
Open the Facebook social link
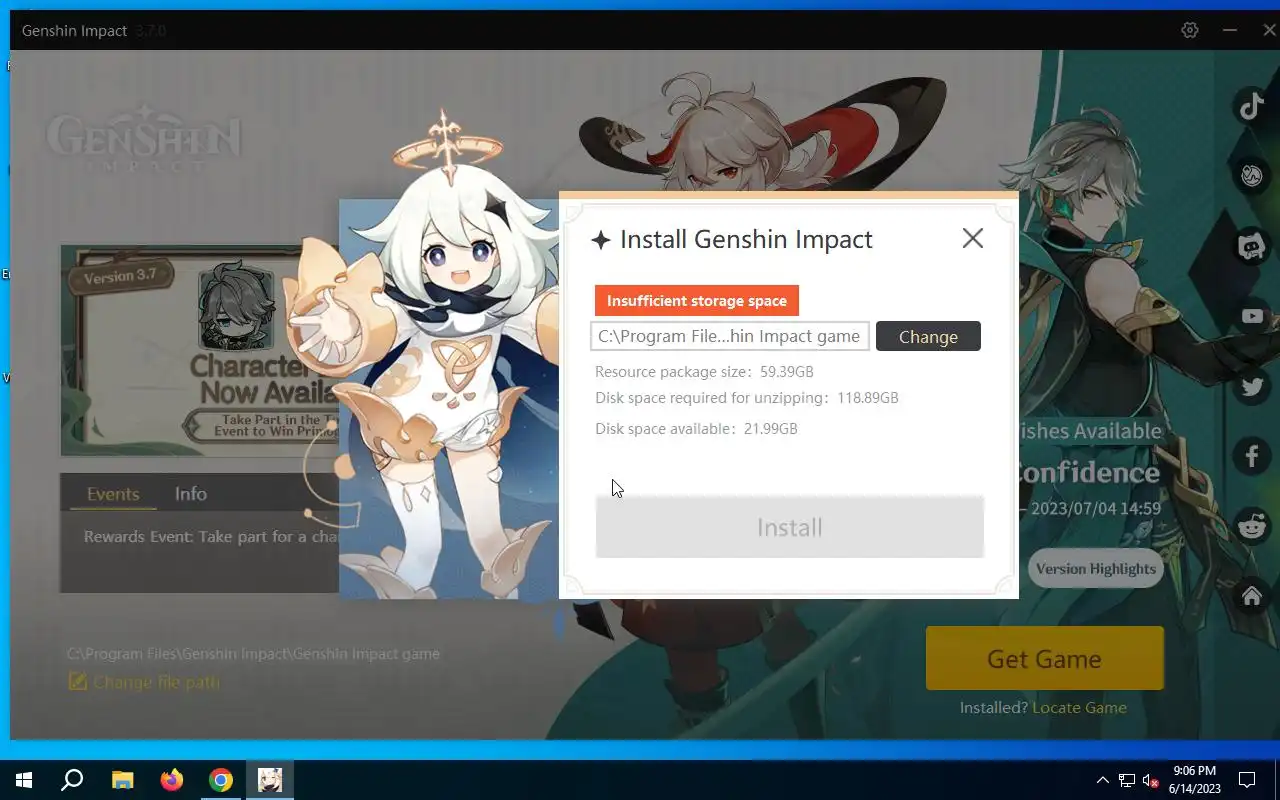(1252, 456)
